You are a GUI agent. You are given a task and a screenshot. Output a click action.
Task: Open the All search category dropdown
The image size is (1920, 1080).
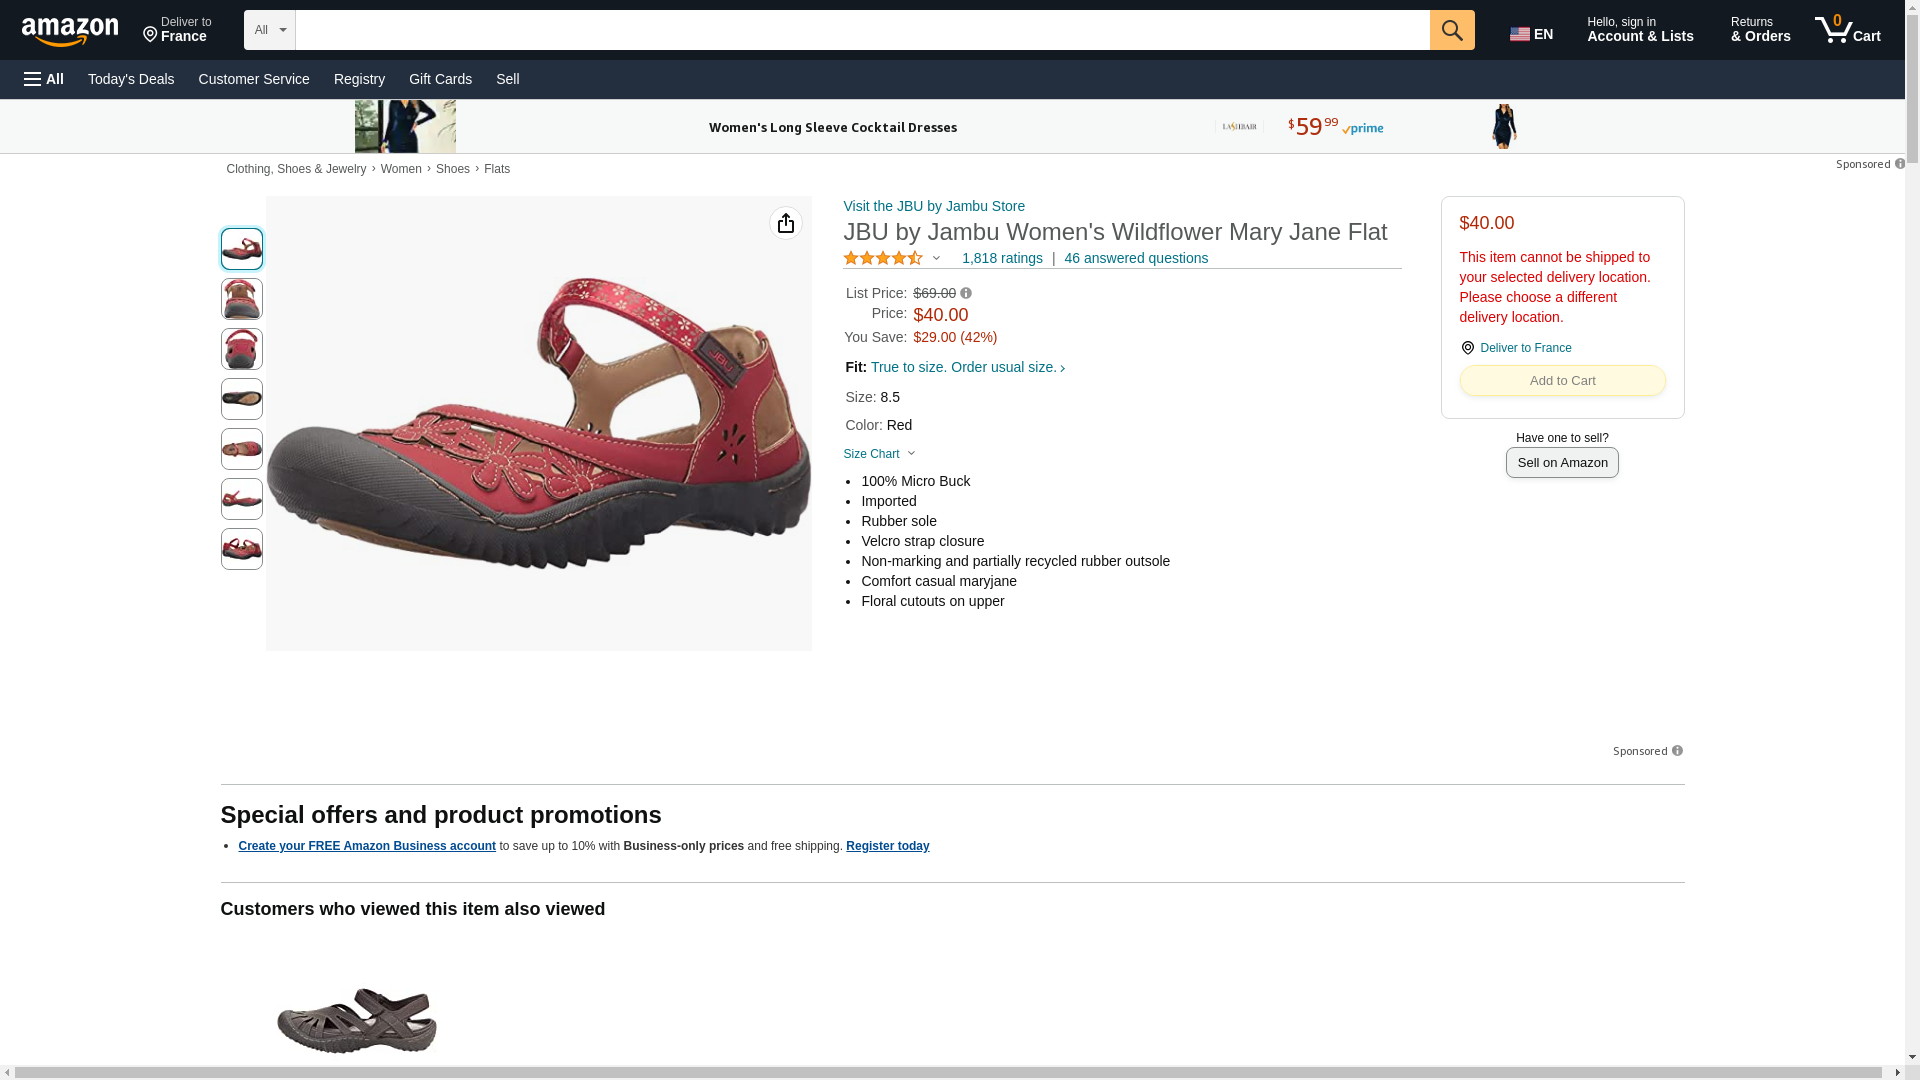[x=269, y=30]
